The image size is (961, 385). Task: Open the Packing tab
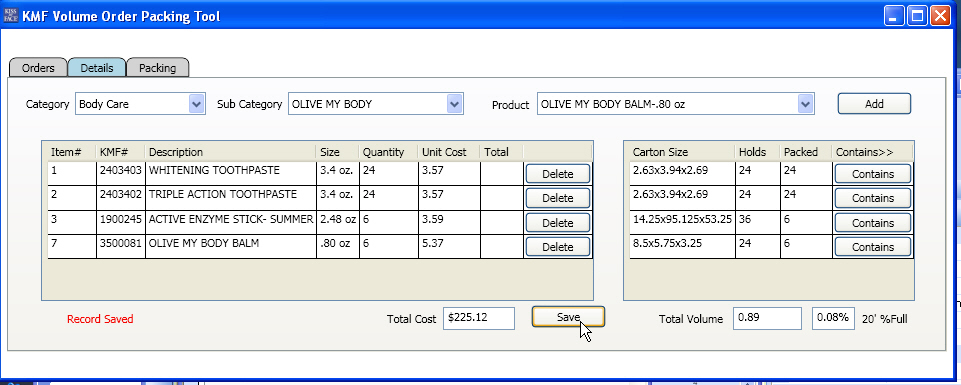pos(158,67)
